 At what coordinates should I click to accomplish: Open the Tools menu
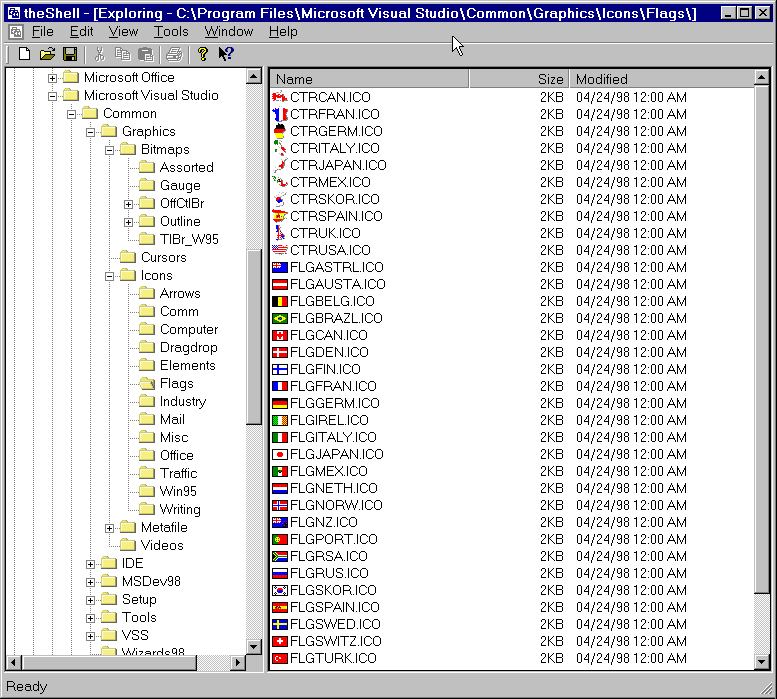tap(171, 32)
